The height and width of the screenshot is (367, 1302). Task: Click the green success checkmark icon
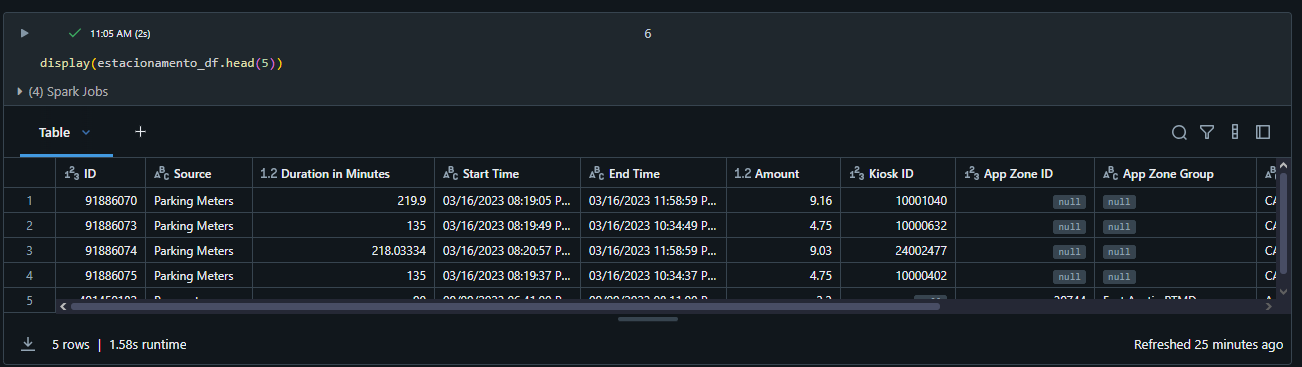coord(75,33)
